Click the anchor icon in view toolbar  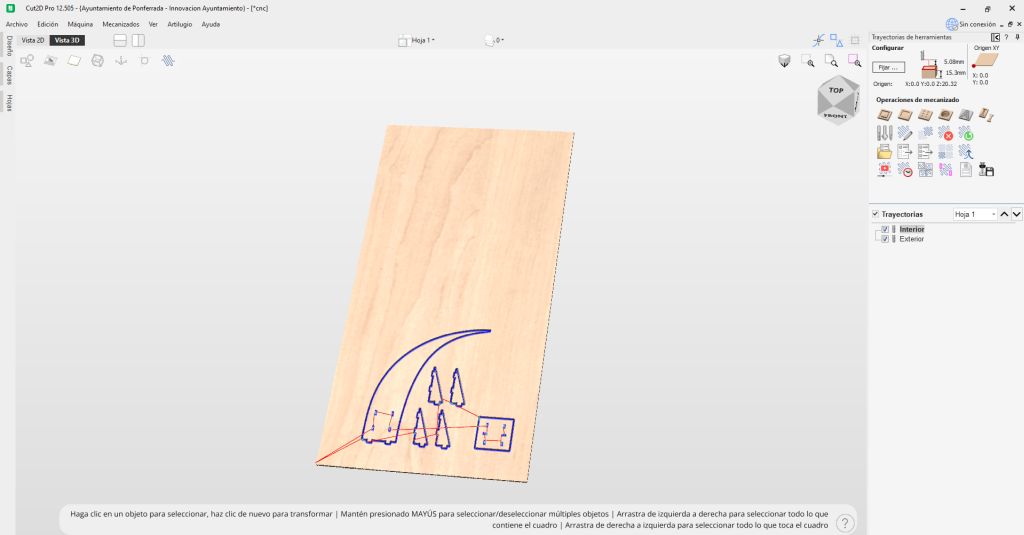click(121, 61)
